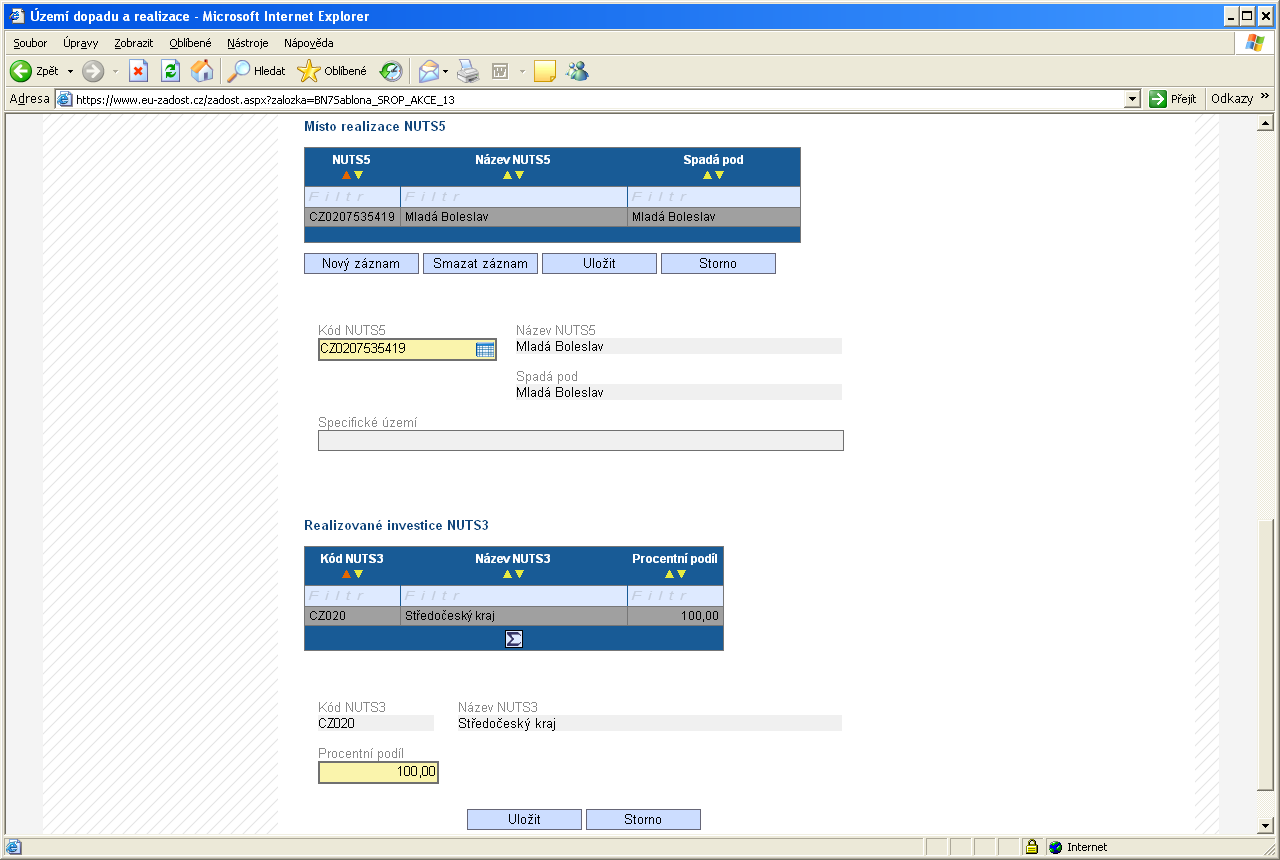Image resolution: width=1280 pixels, height=860 pixels.
Task: Expand the Forward button history dropdown
Action: [115, 71]
